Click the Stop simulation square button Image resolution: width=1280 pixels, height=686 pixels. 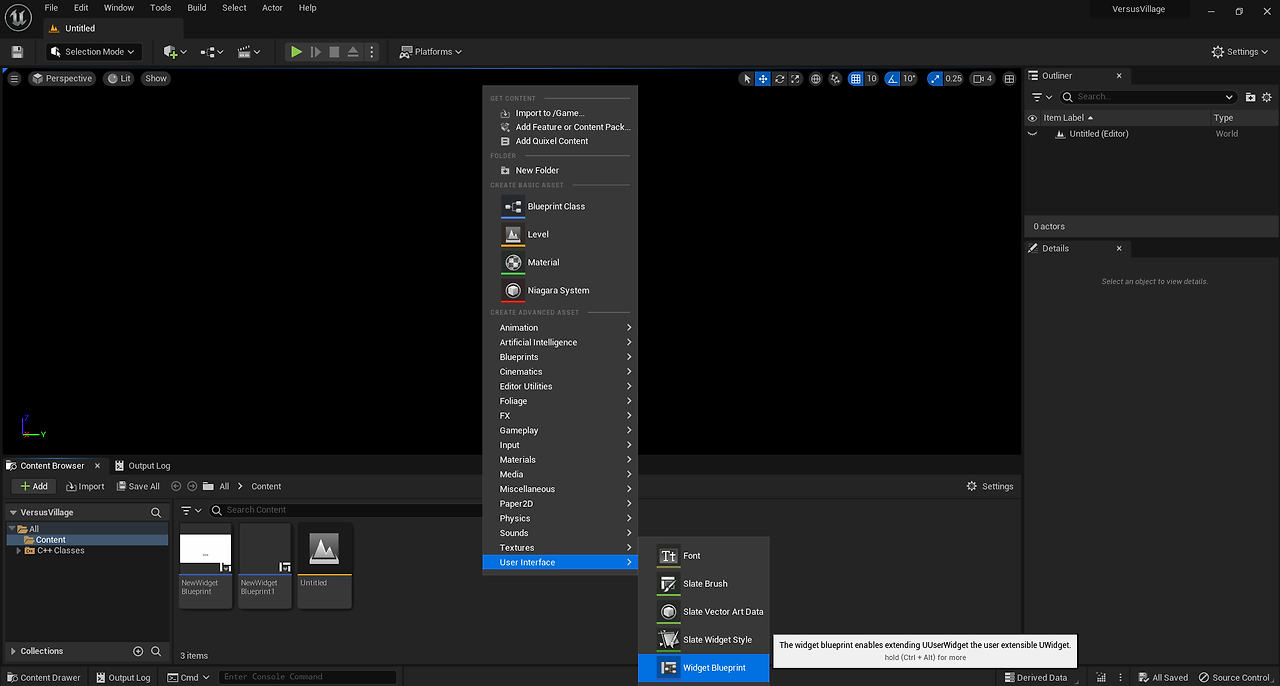[x=334, y=52]
